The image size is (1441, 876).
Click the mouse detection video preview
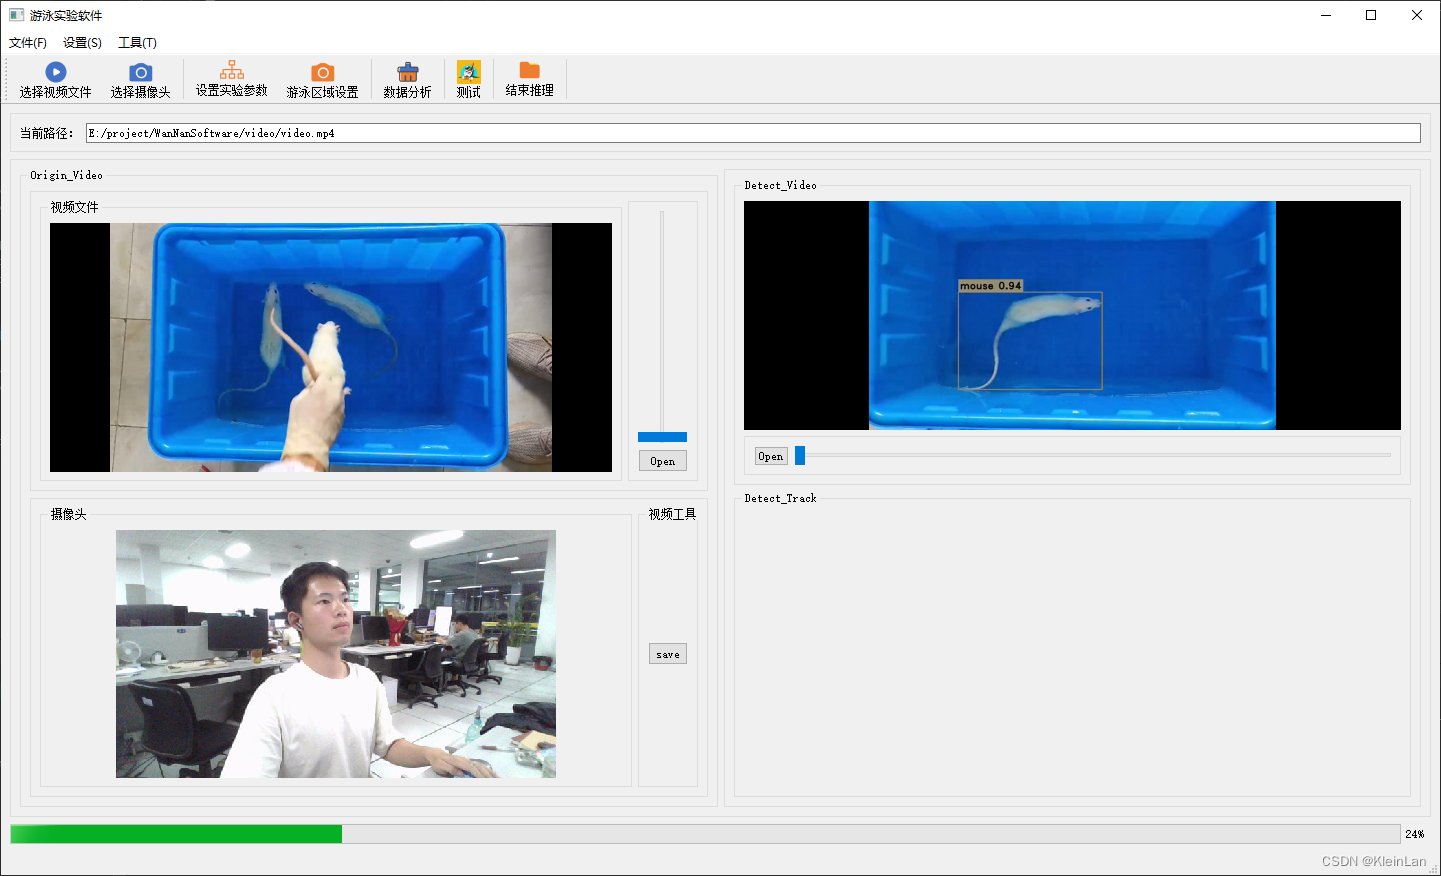pyautogui.click(x=1071, y=315)
